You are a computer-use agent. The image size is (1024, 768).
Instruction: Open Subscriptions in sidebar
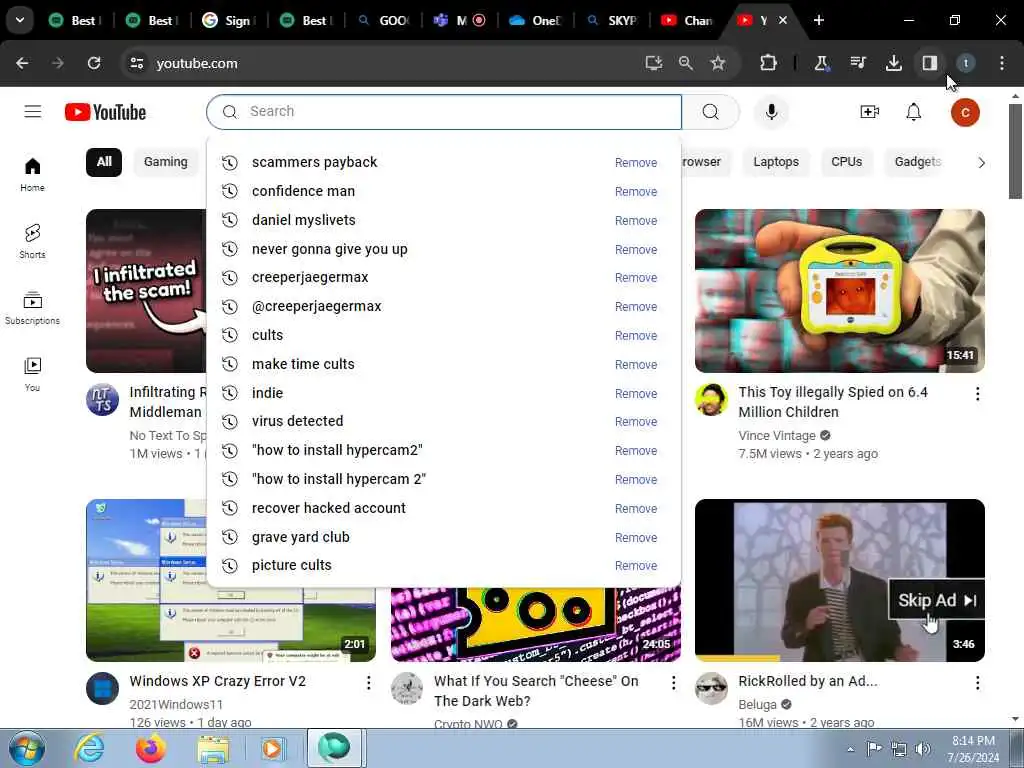pyautogui.click(x=33, y=308)
